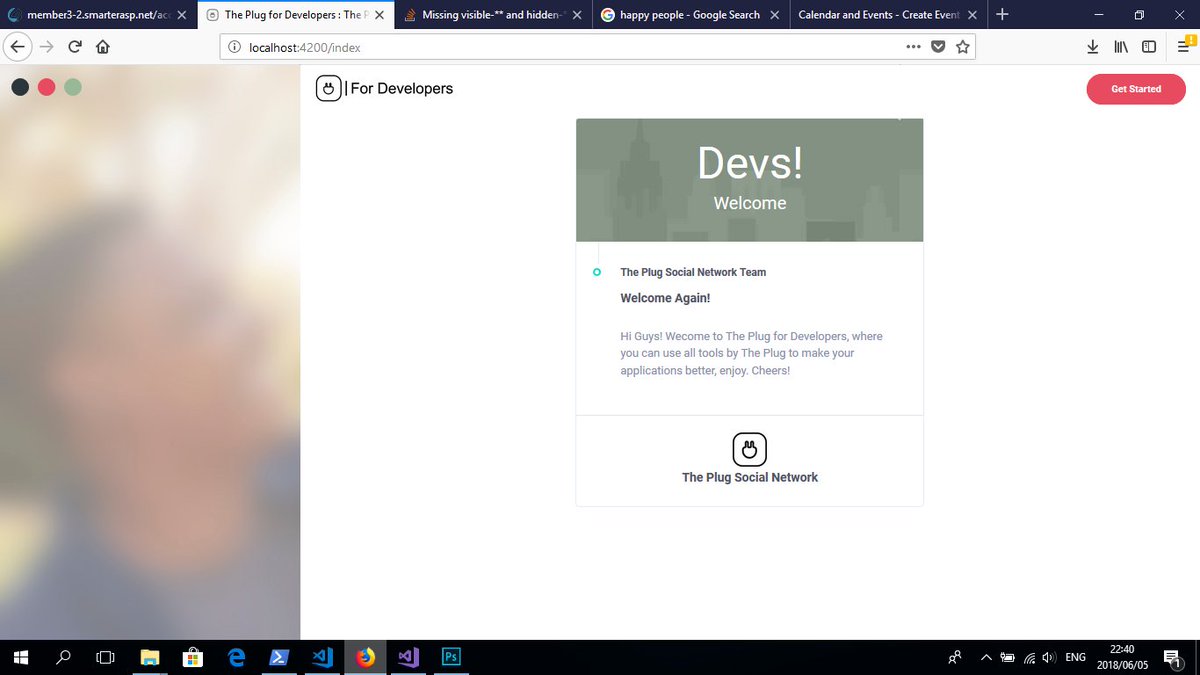This screenshot has width=1200, height=675.
Task: Click the plug icon above The Plug Social Network
Action: pos(749,450)
